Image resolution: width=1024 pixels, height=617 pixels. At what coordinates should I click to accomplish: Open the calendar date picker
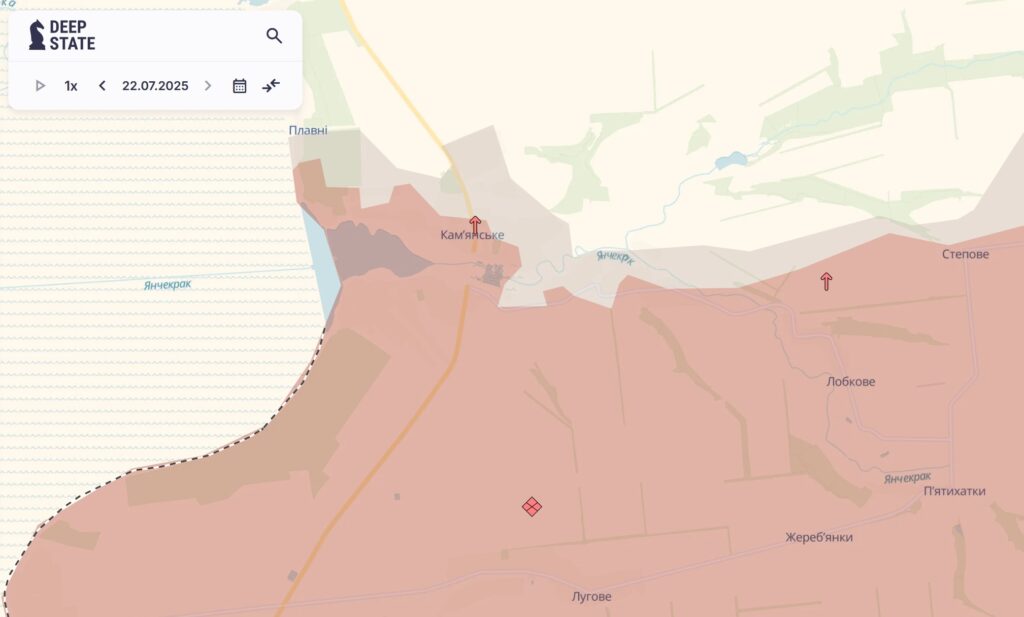tap(240, 86)
